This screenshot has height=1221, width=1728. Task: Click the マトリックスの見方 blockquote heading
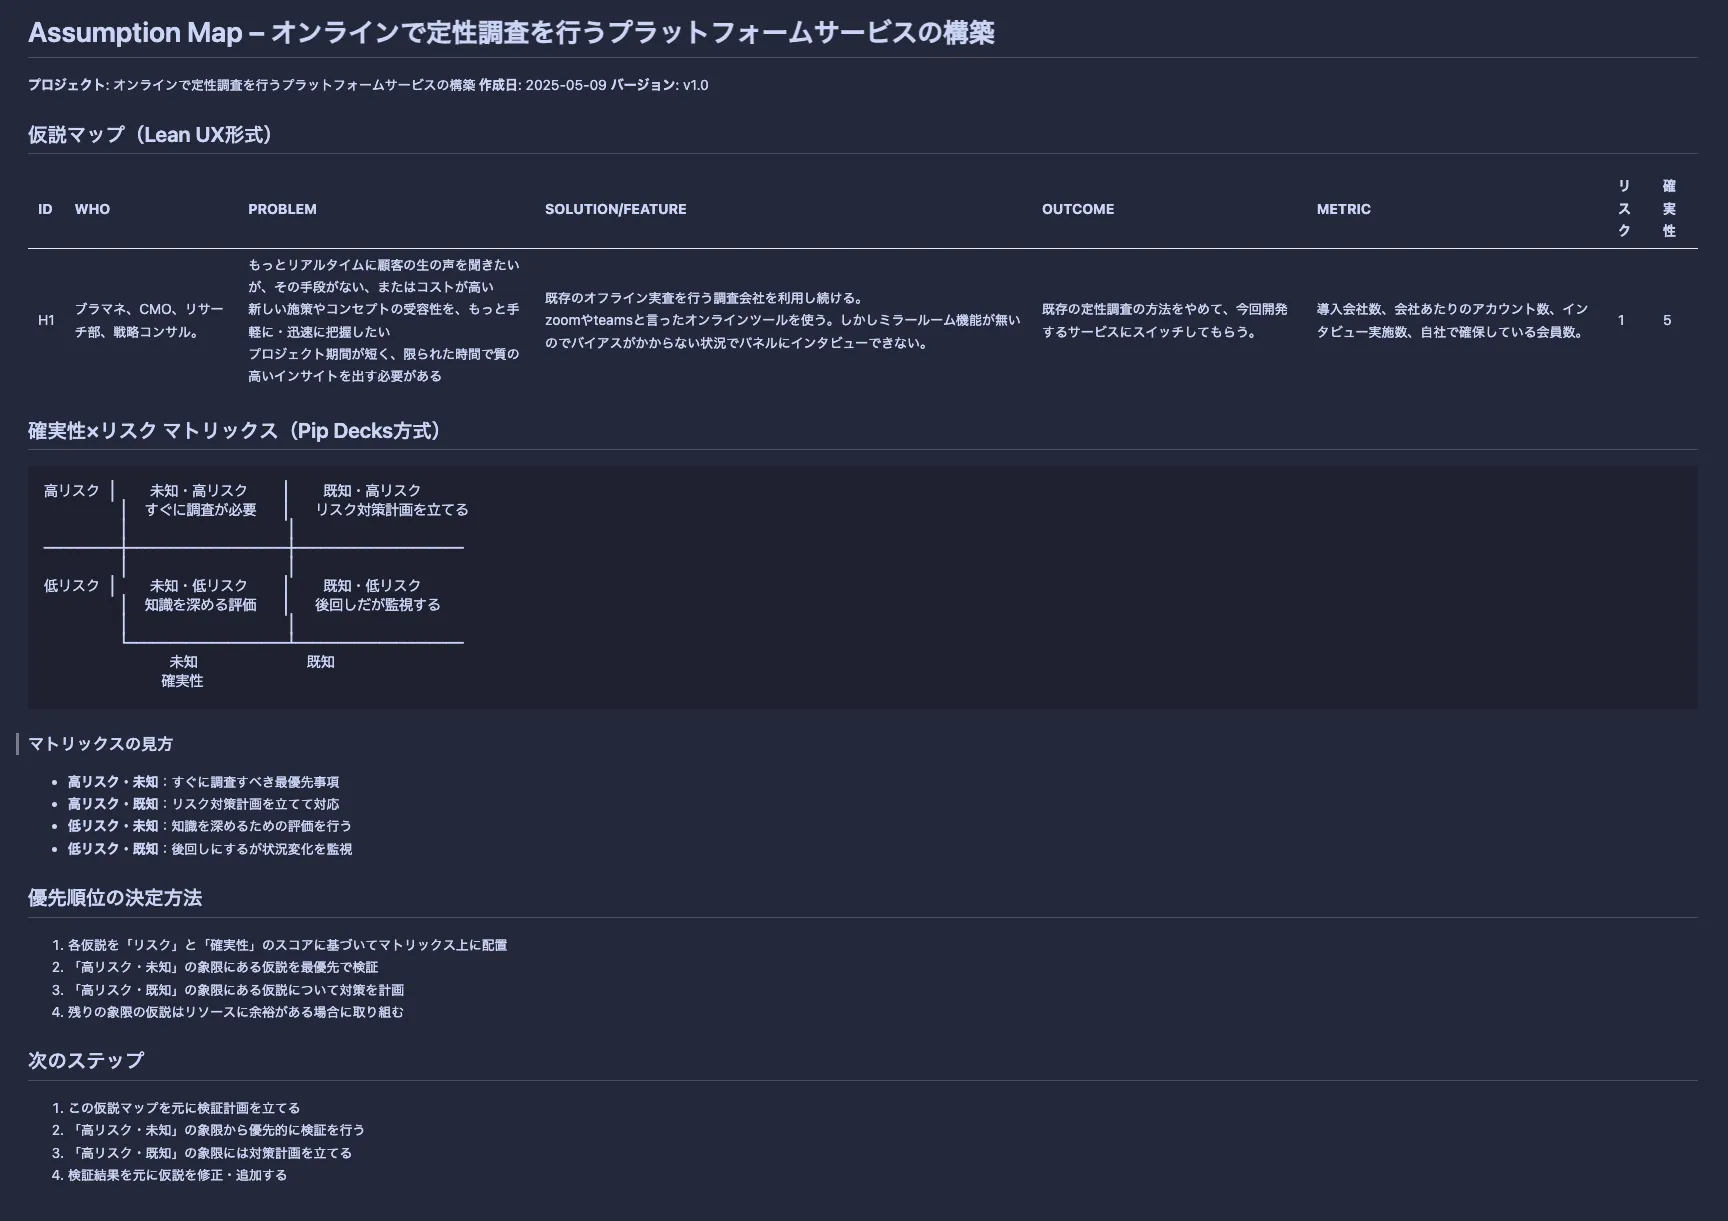100,744
